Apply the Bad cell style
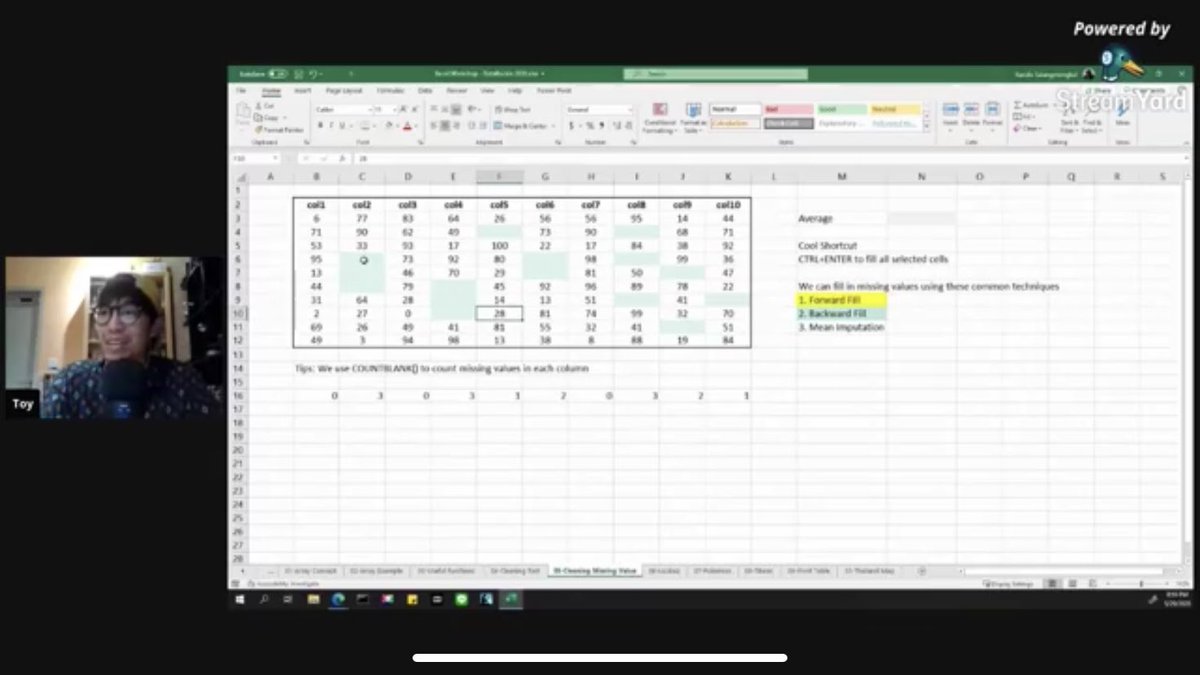1200x675 pixels. pos(789,109)
